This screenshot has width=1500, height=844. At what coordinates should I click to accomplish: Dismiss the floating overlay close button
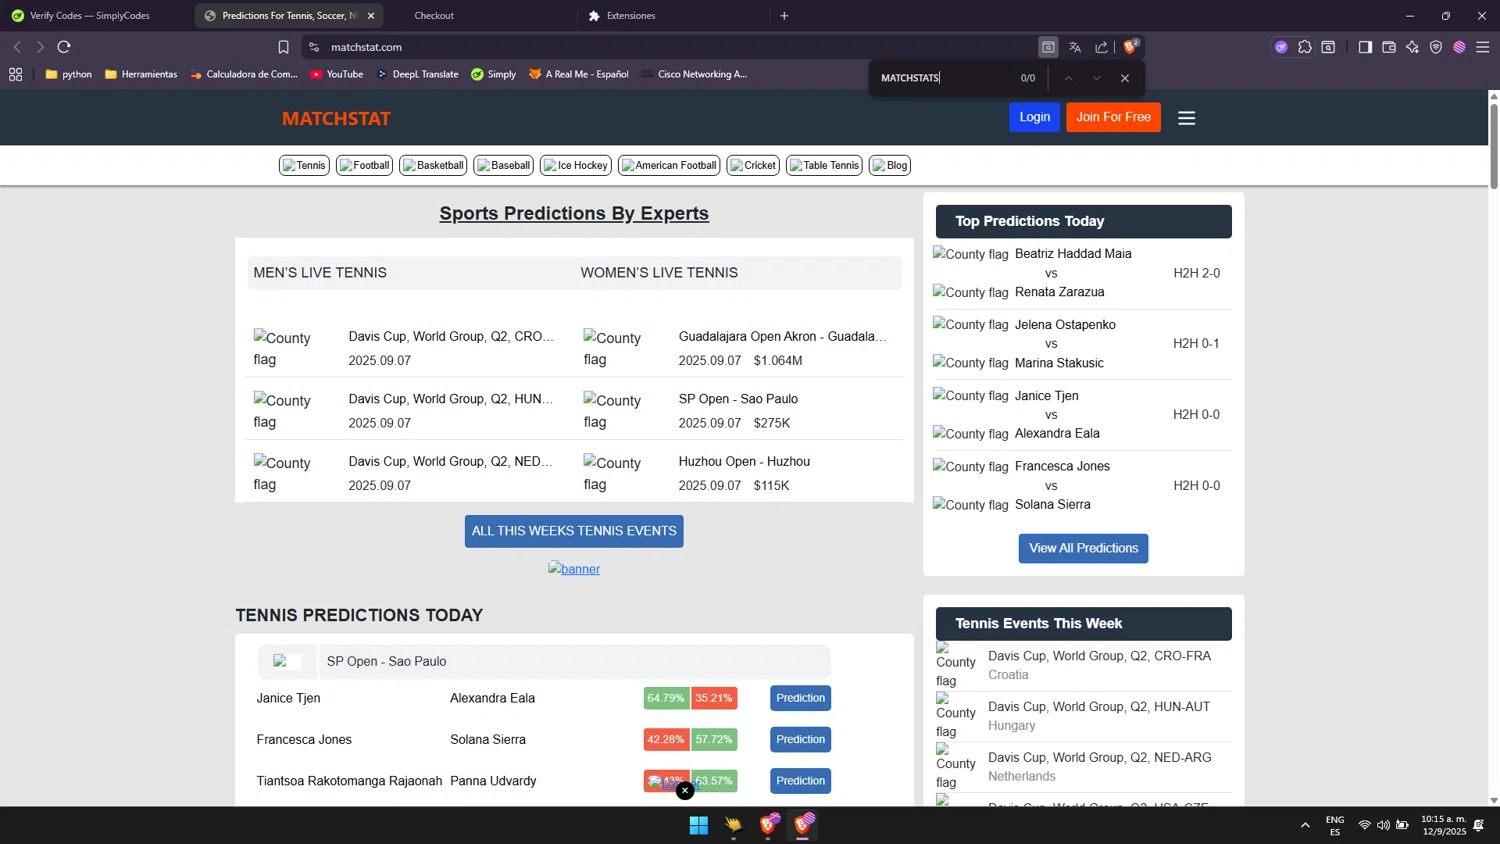(x=685, y=791)
